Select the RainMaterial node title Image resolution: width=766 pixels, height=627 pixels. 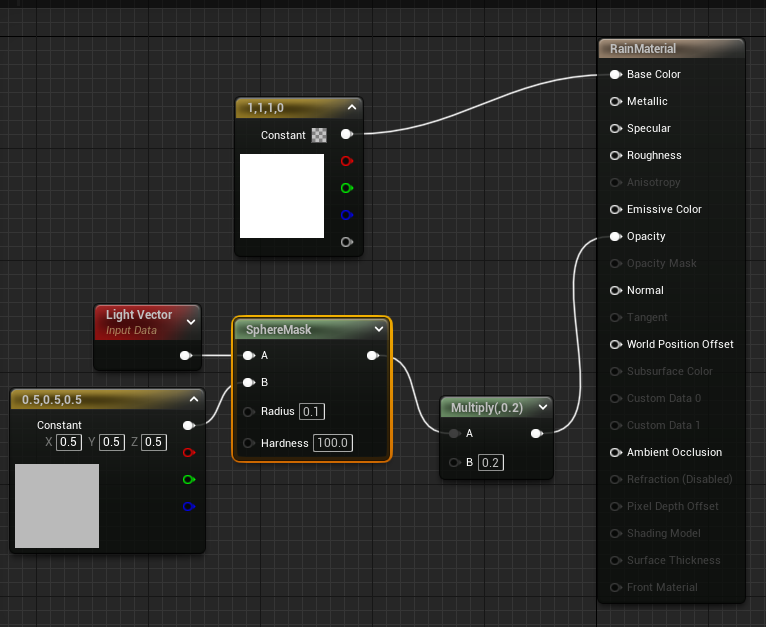[642, 49]
